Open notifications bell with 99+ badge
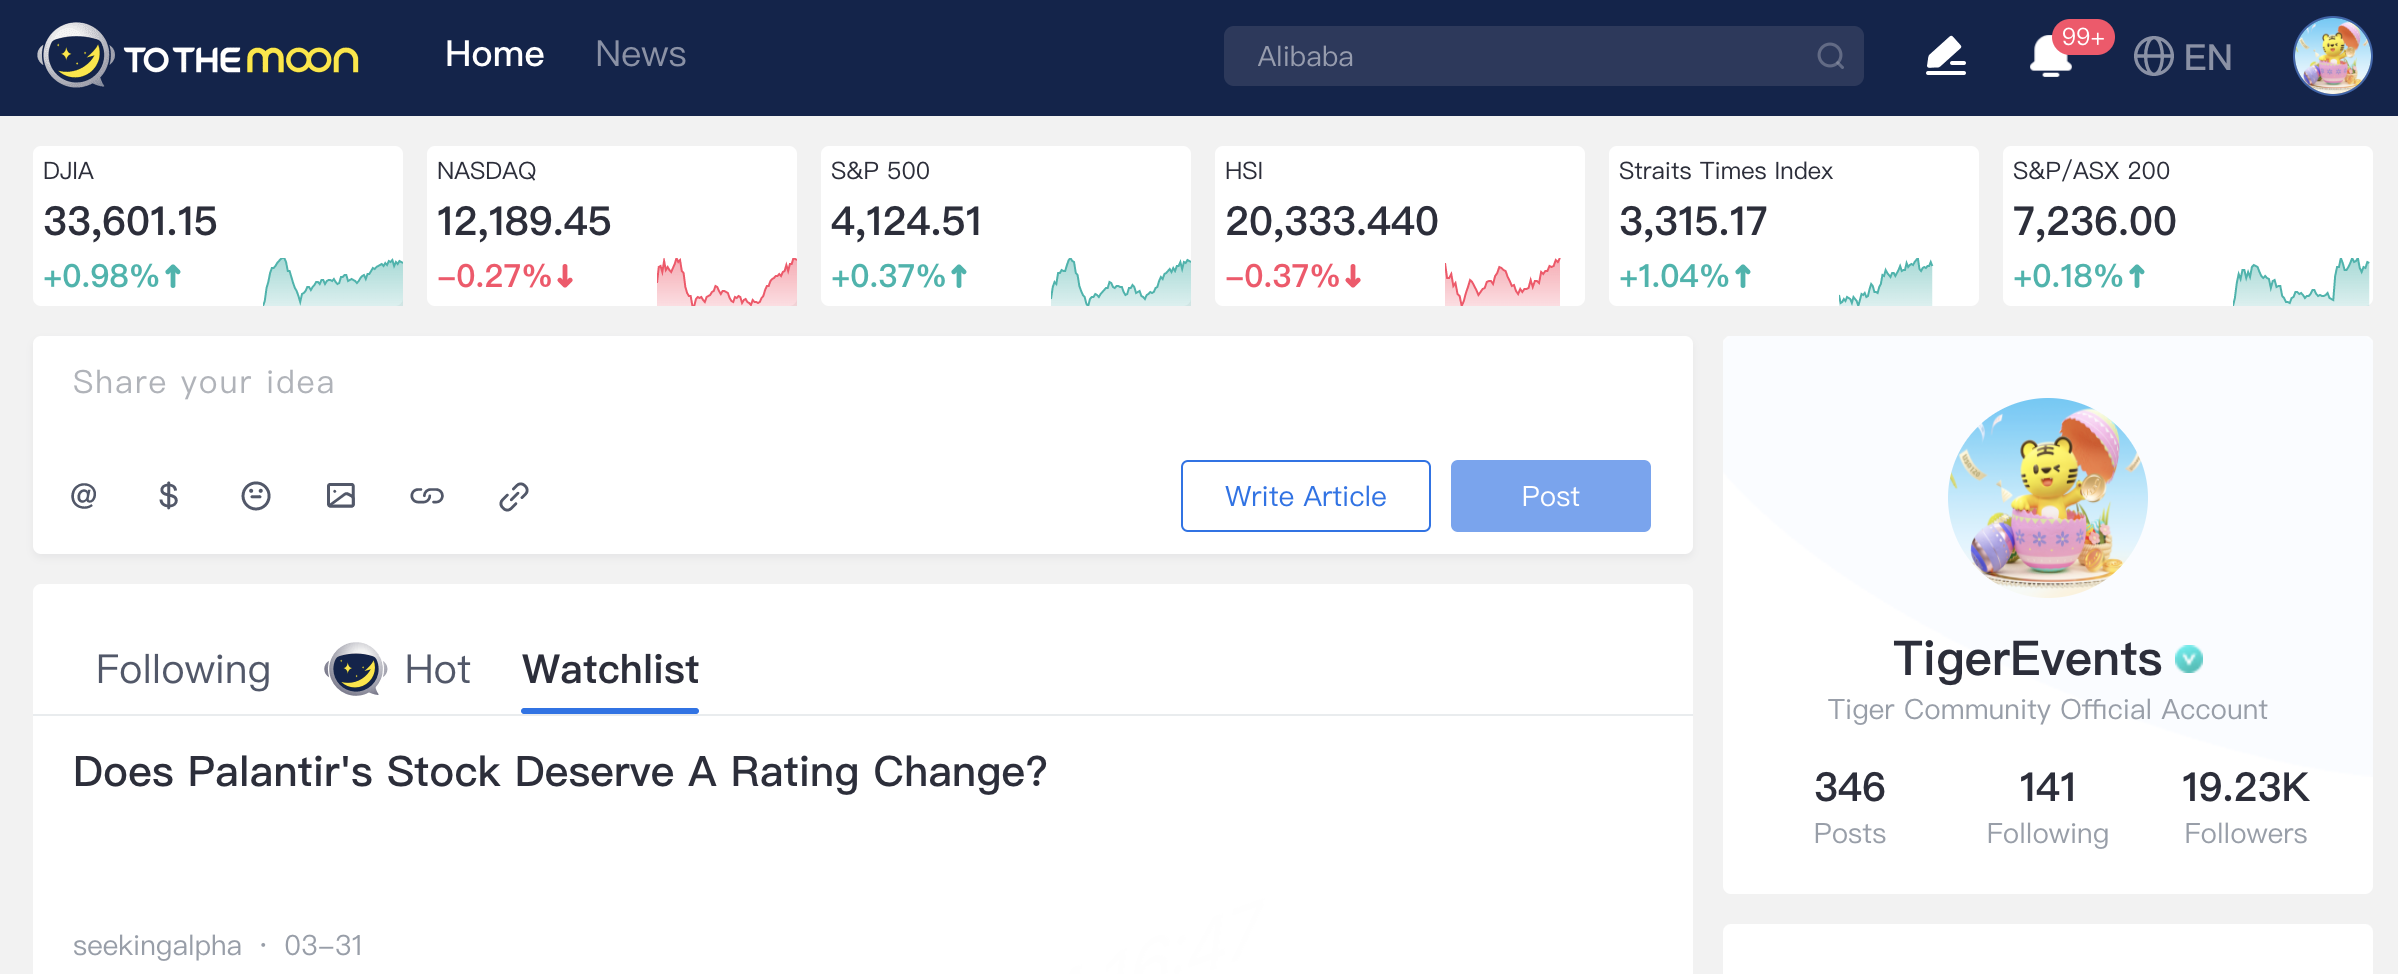The width and height of the screenshot is (2398, 974). [2050, 57]
